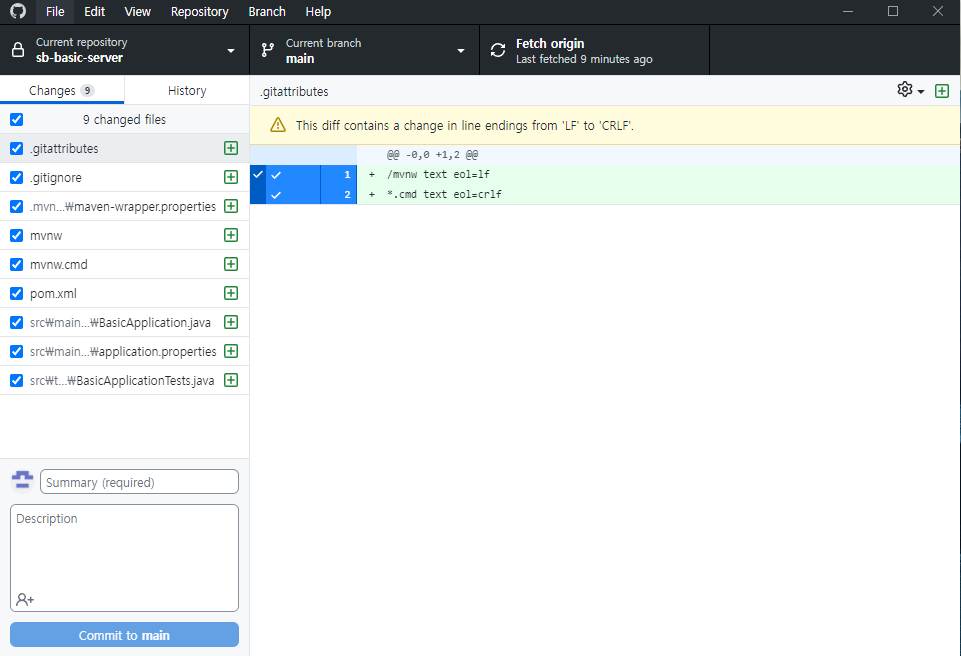
Task: Focus the Description text area
Action: click(x=124, y=557)
